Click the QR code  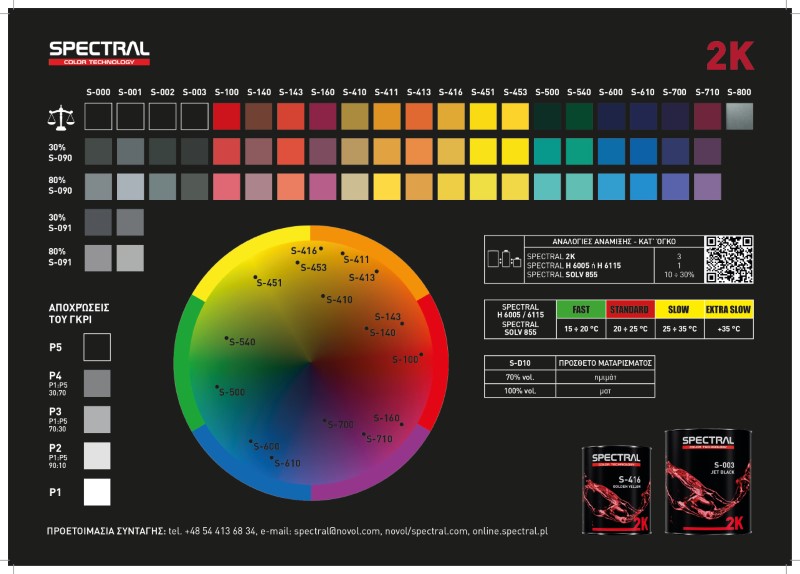tap(729, 259)
